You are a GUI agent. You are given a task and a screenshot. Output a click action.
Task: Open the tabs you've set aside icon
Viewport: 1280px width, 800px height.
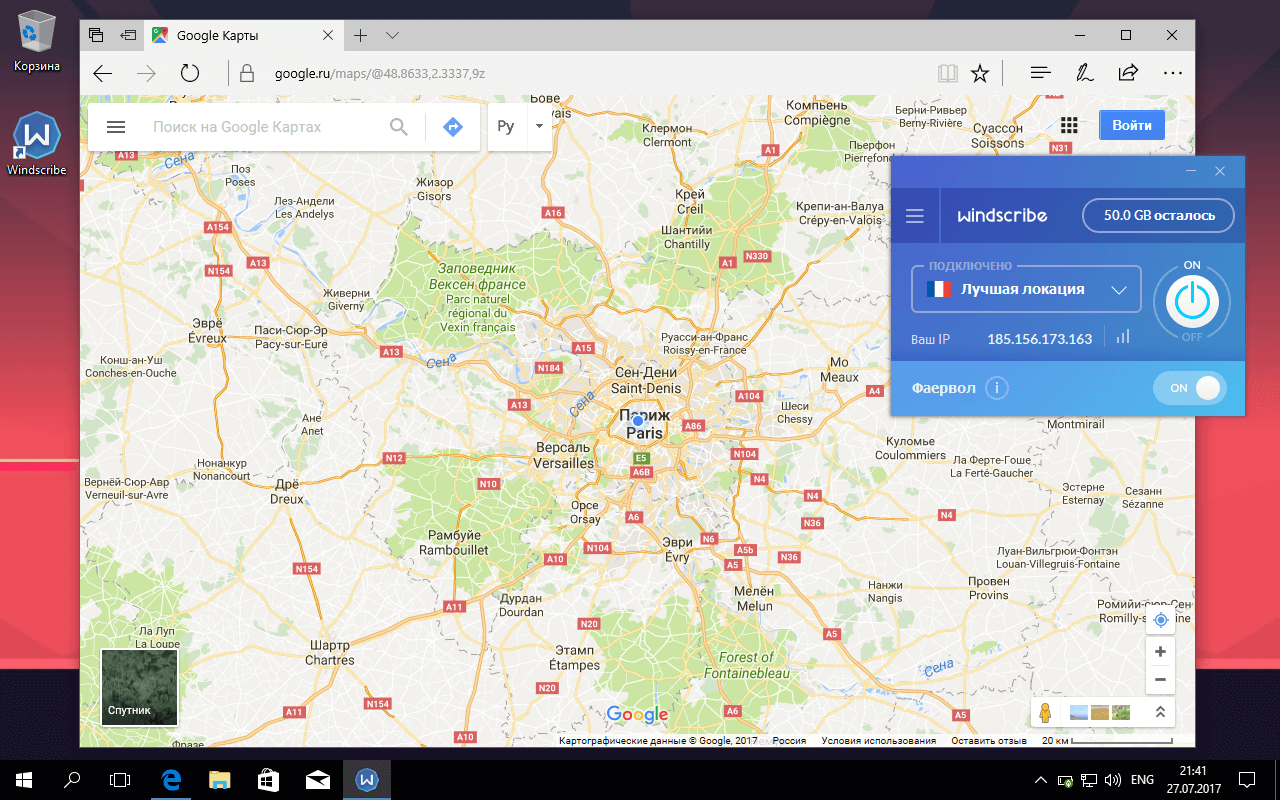click(x=96, y=35)
